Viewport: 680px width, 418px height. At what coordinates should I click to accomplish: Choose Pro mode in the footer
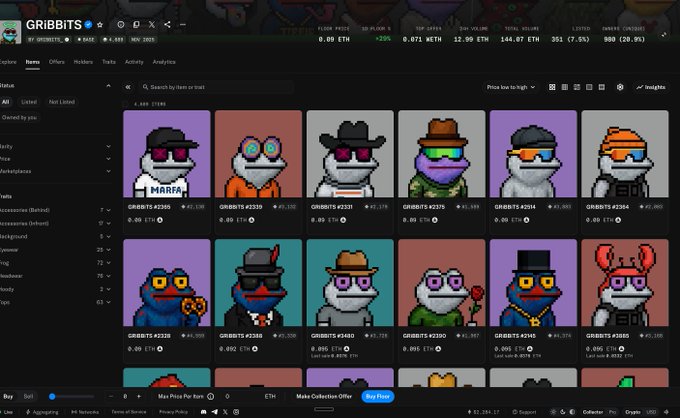pos(612,412)
